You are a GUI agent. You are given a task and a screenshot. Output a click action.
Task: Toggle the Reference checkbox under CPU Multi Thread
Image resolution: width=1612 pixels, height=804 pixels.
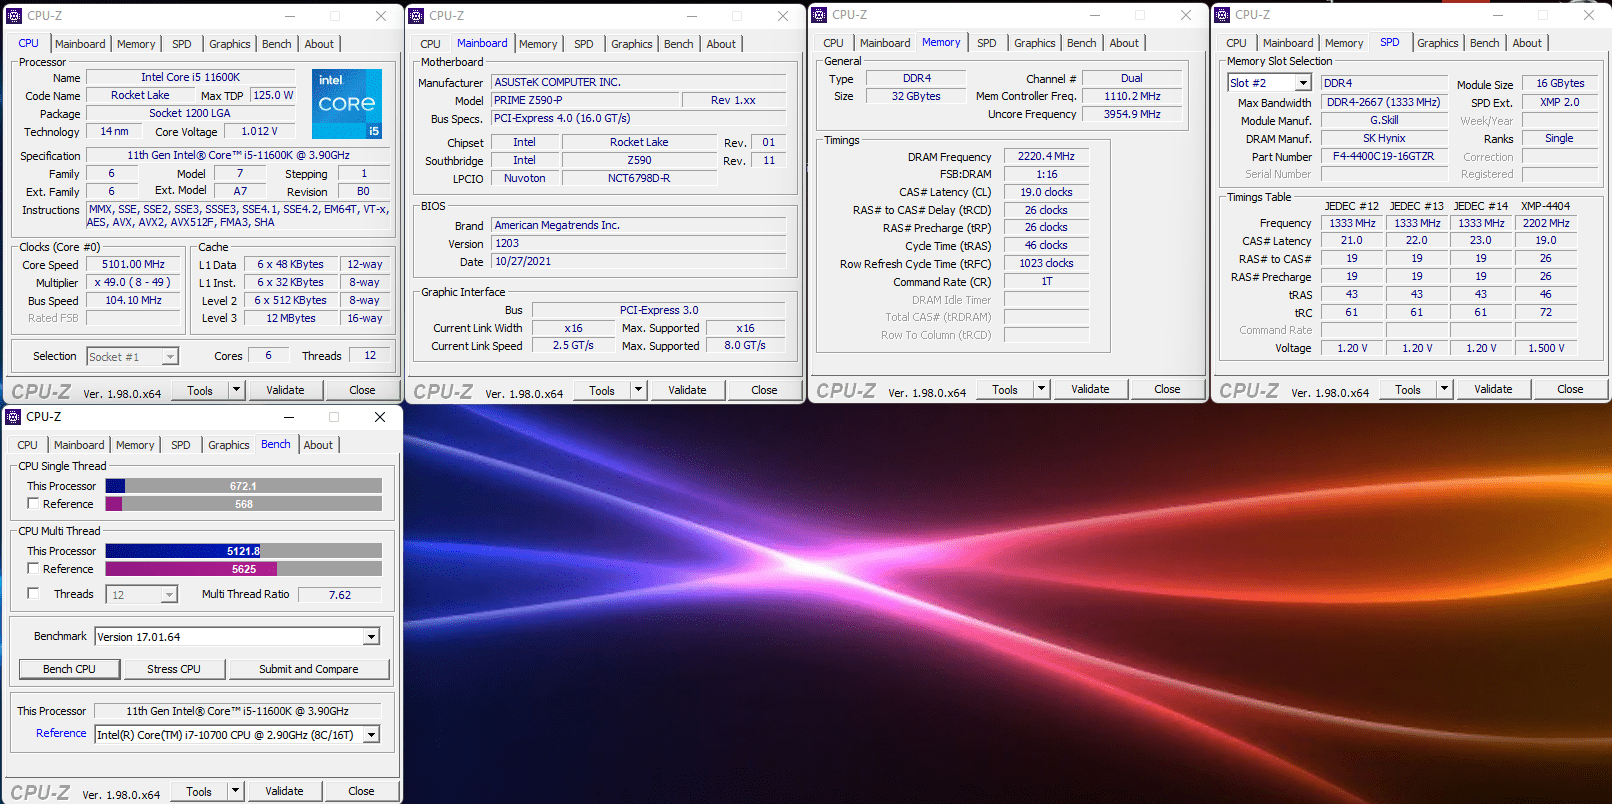click(33, 569)
